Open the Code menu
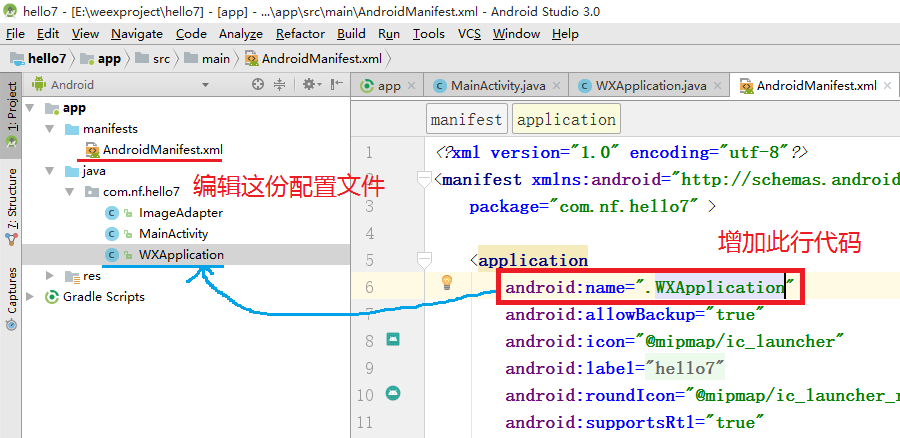The height and width of the screenshot is (438, 900). click(x=191, y=34)
